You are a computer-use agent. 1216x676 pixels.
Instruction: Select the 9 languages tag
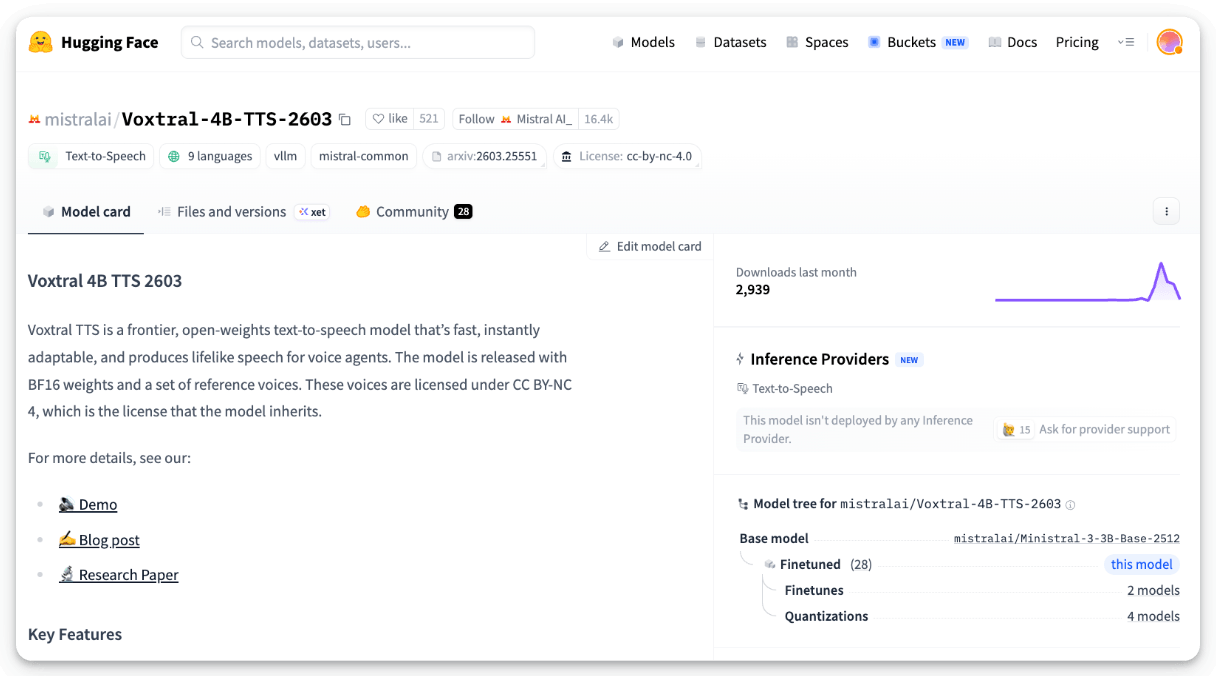(210, 156)
